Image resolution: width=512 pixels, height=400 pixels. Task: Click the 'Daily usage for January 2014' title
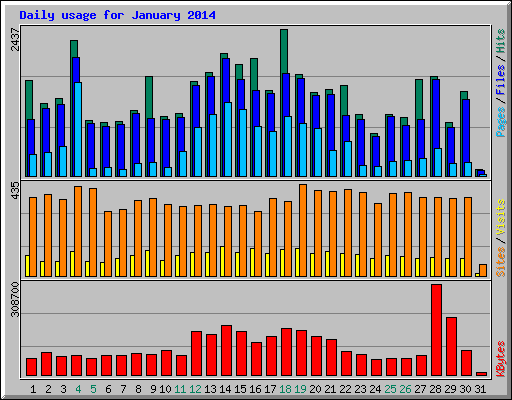(117, 15)
